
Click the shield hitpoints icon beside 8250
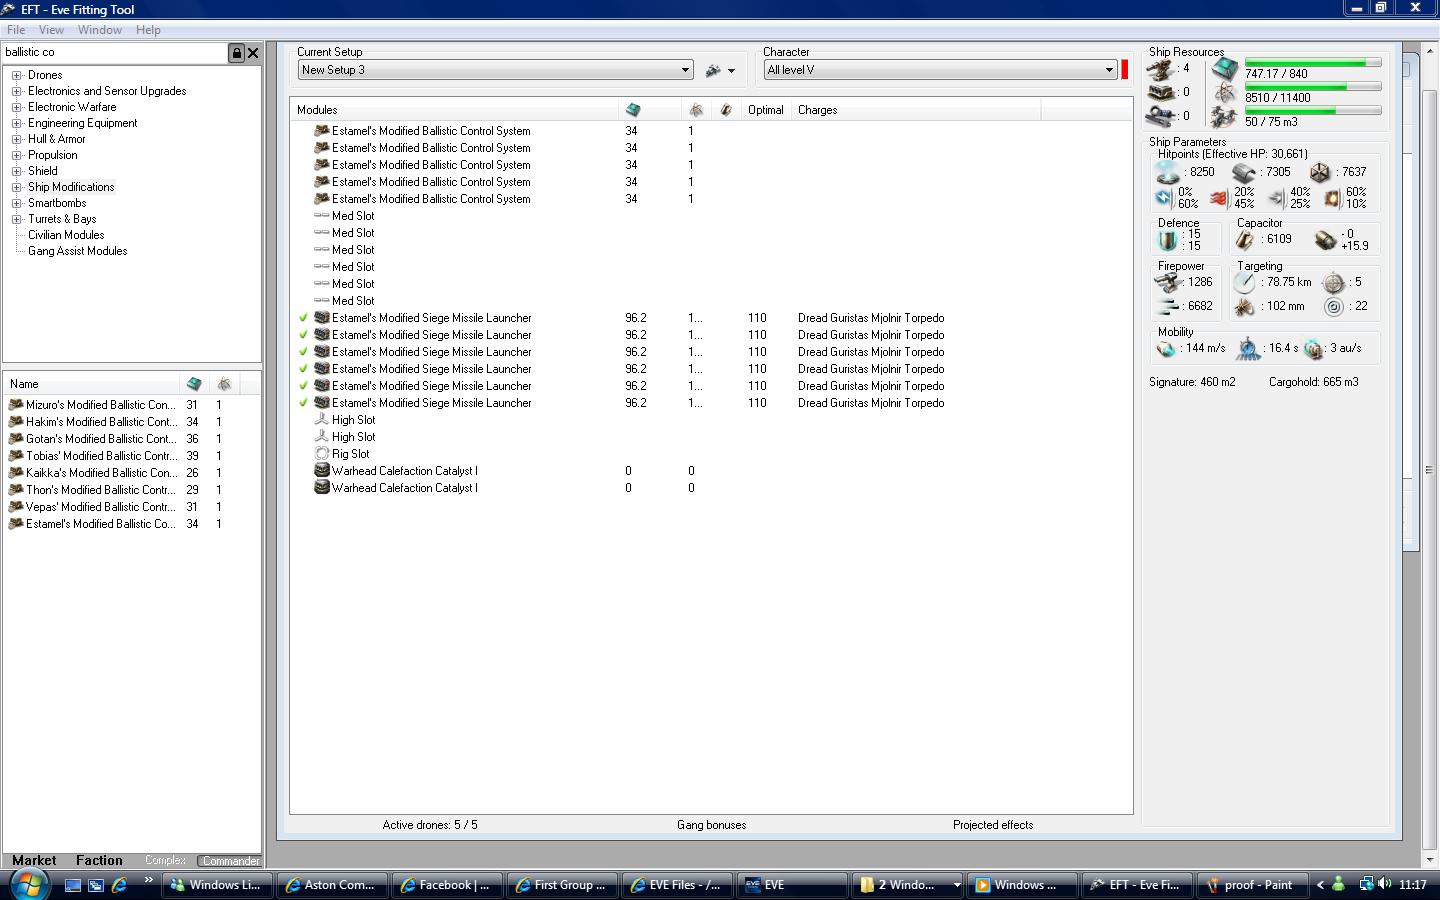point(1168,172)
